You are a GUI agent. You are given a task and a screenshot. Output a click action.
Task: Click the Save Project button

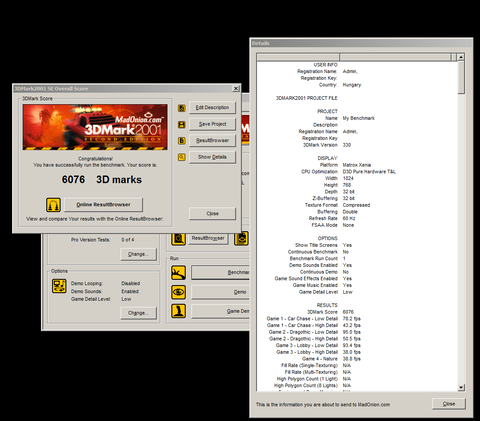[212, 124]
